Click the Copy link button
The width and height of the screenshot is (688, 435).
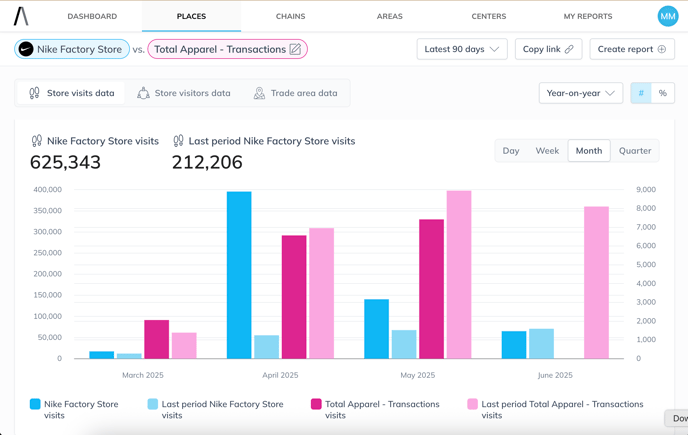548,49
